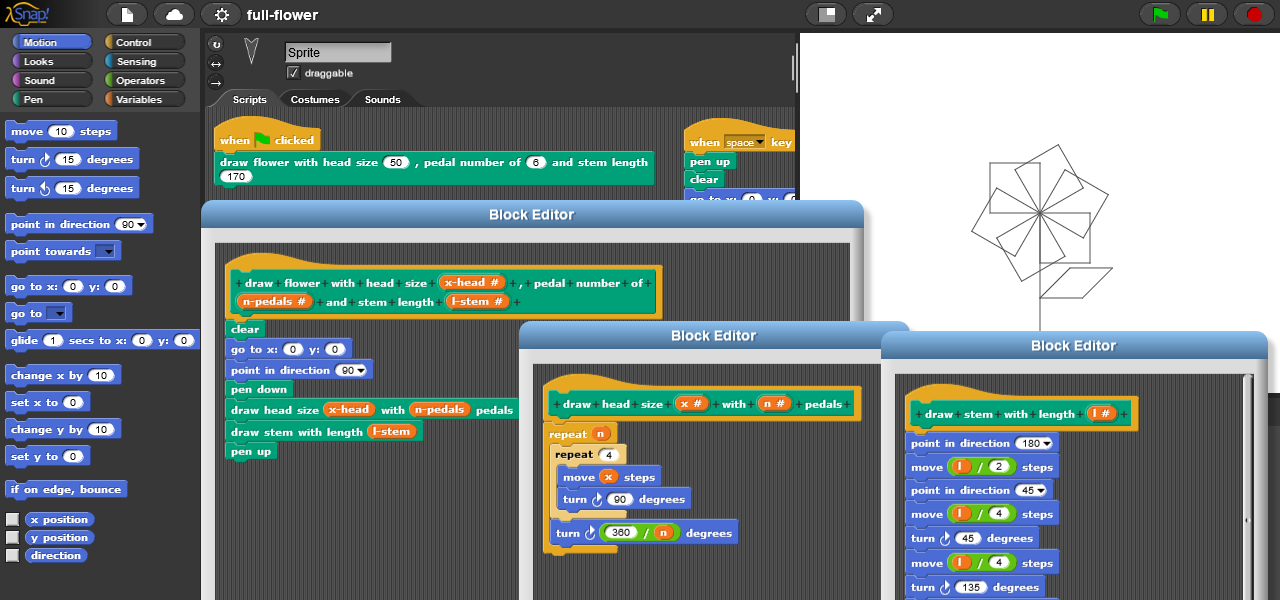Switch to the Costumes tab
The image size is (1280, 600).
tap(315, 99)
